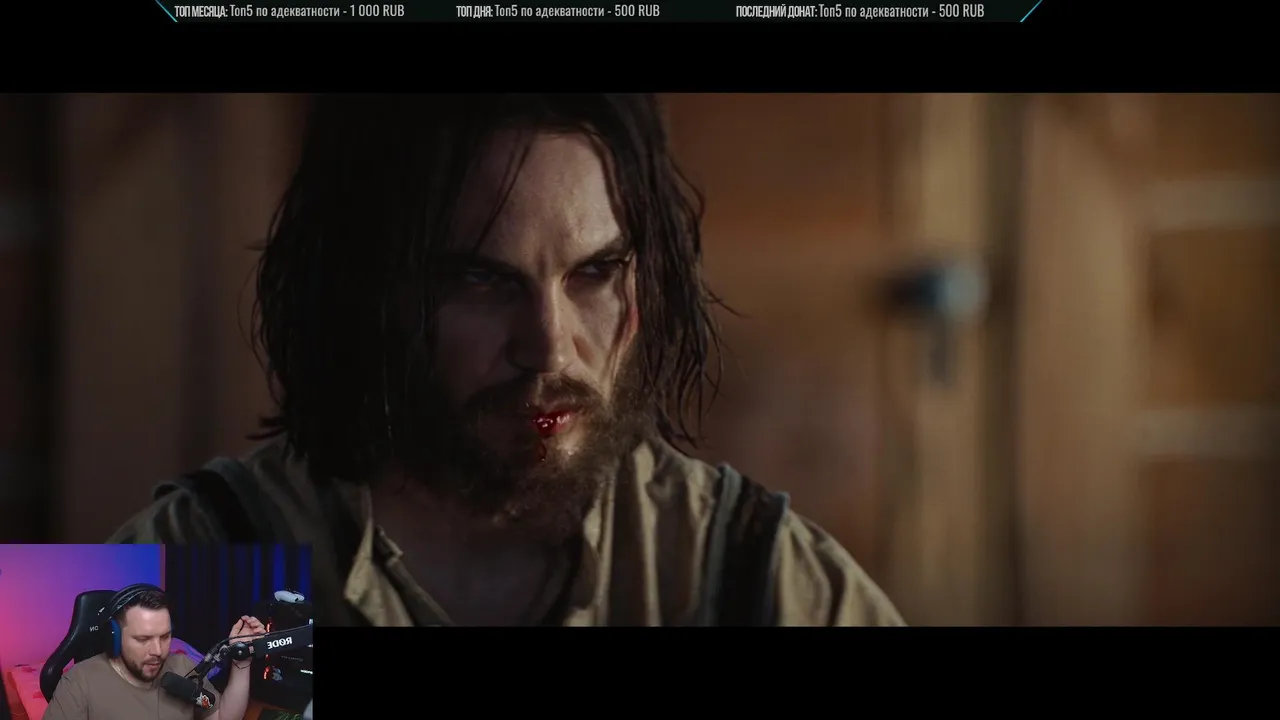
Task: Click the streamer webcam overlay
Action: [x=156, y=632]
